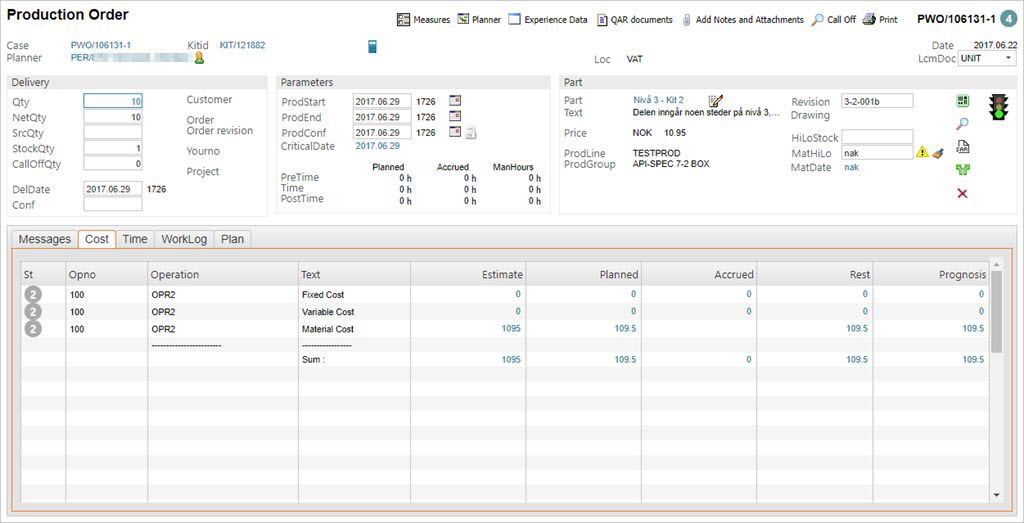This screenshot has height=523, width=1024.
Task: Open the ProdConf calendar picker
Action: [455, 132]
